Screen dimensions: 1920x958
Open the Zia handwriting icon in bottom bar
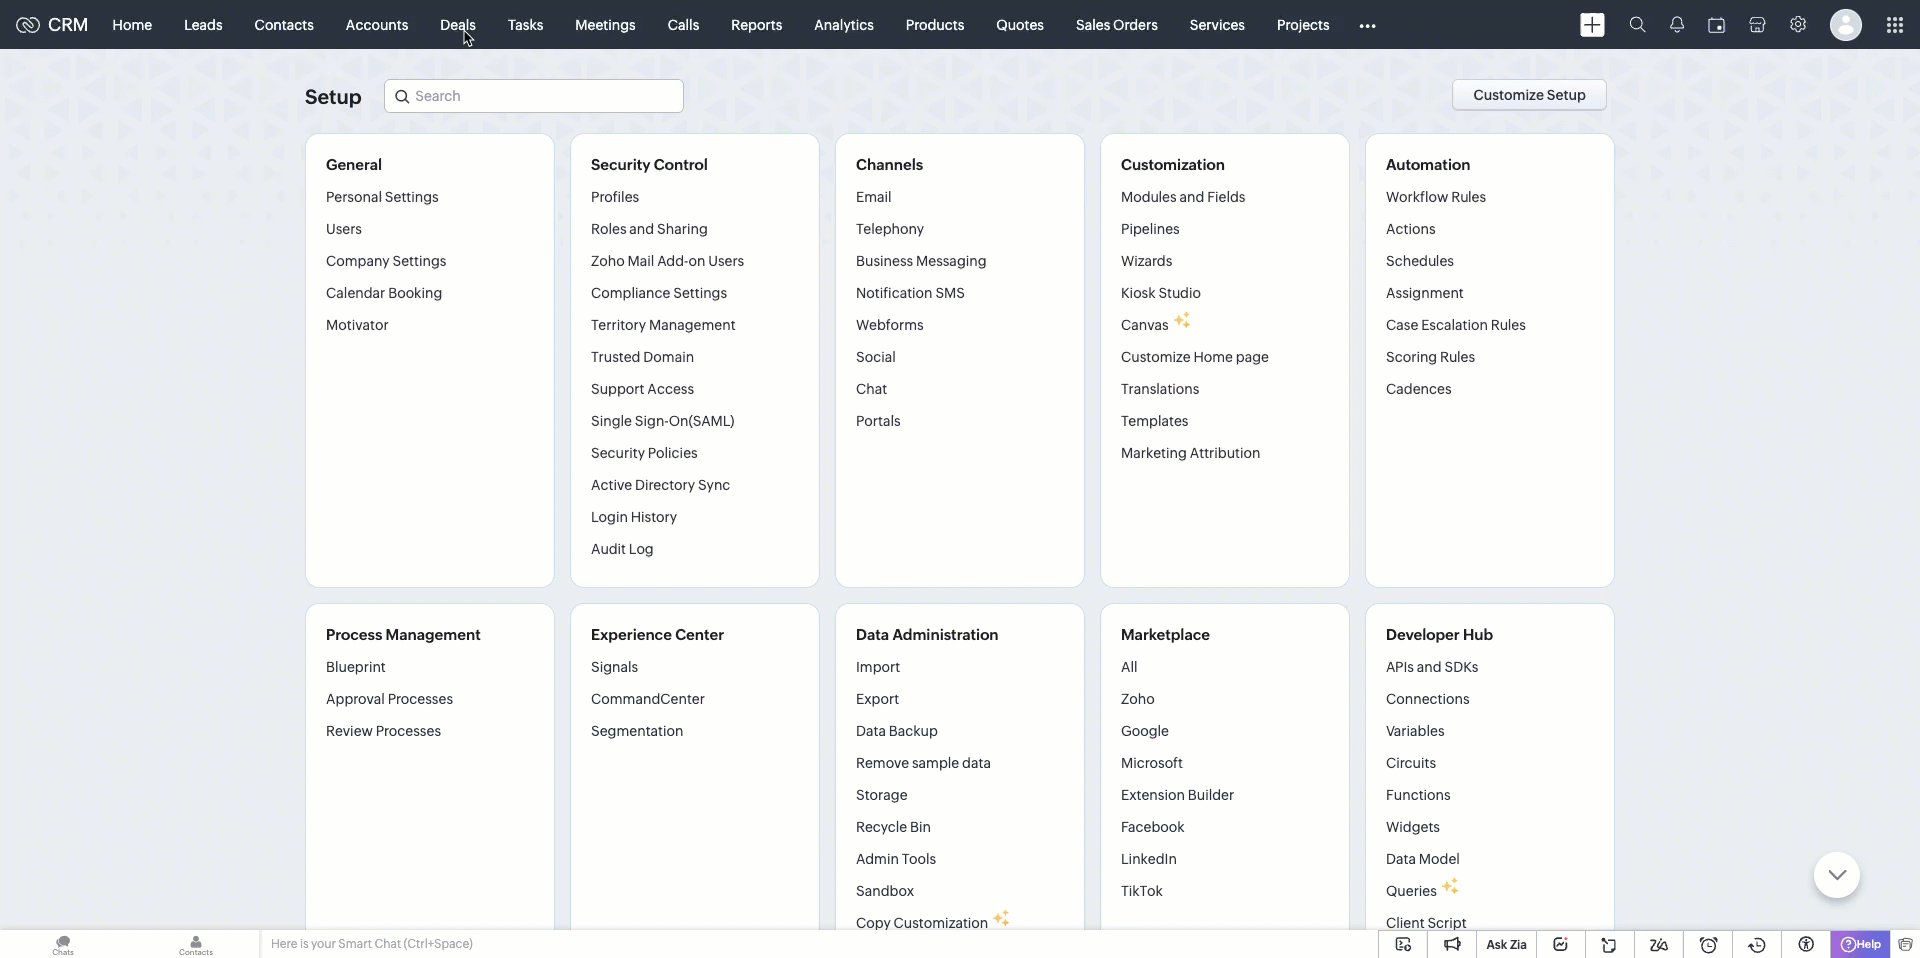pos(1659,945)
